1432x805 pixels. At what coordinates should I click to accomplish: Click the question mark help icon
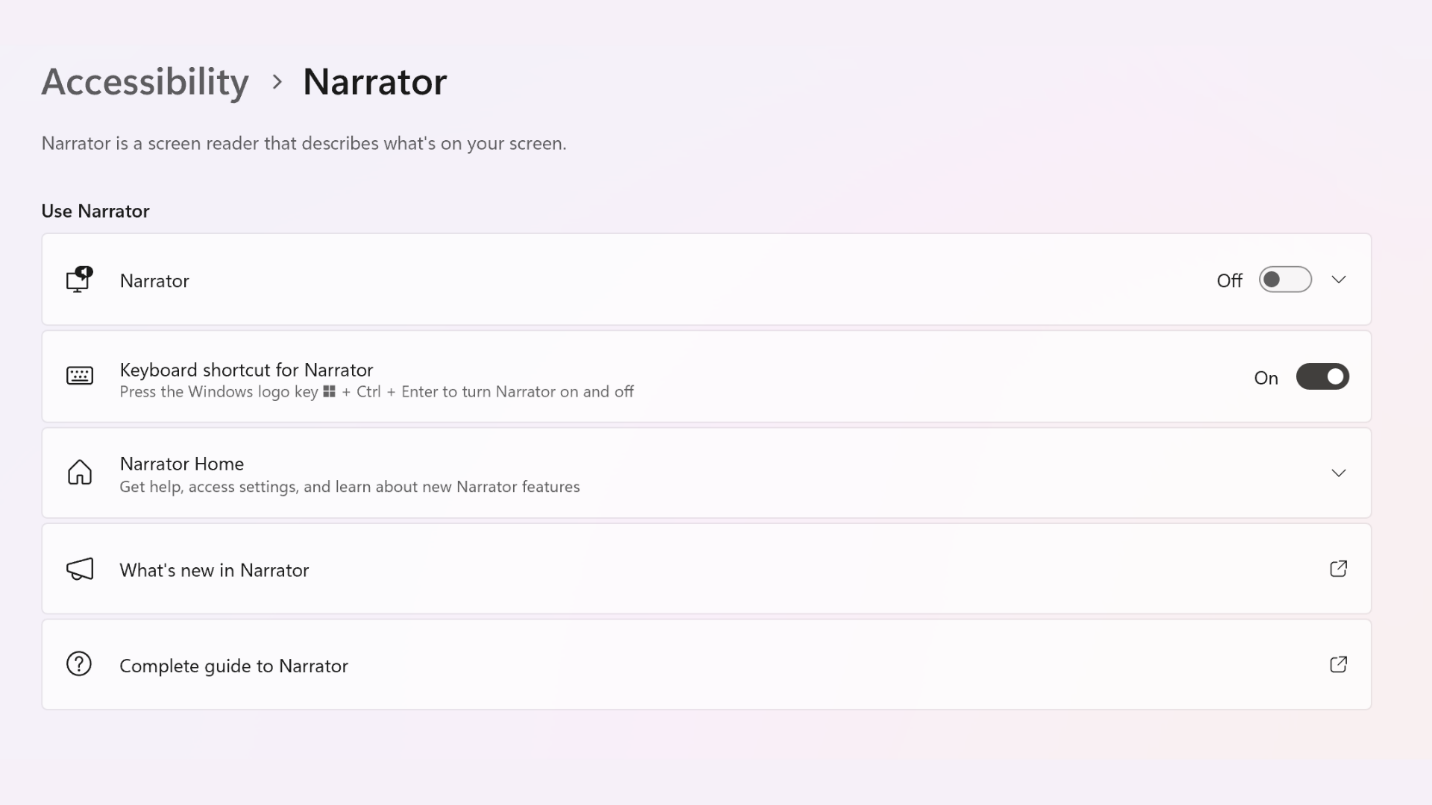tap(79, 664)
